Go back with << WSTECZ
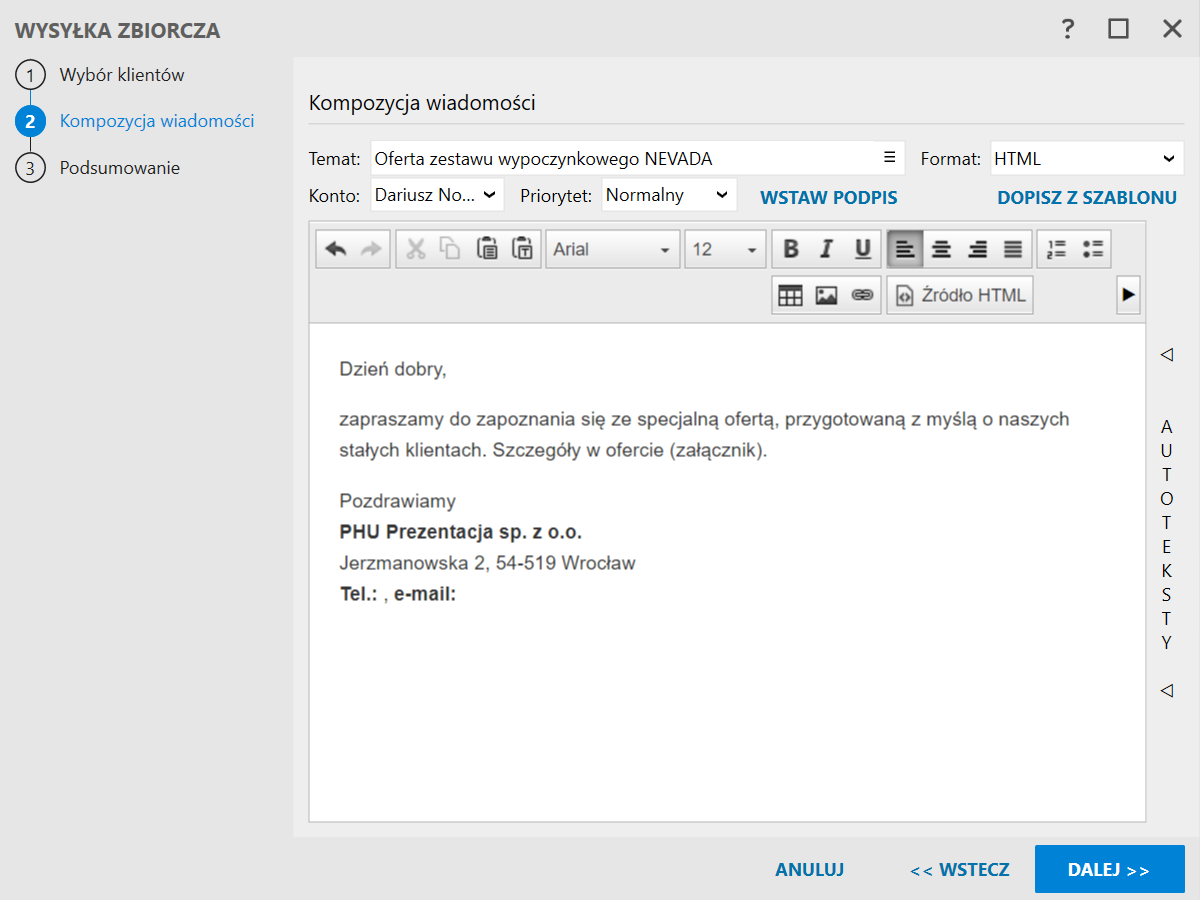The width and height of the screenshot is (1200, 900). click(960, 870)
